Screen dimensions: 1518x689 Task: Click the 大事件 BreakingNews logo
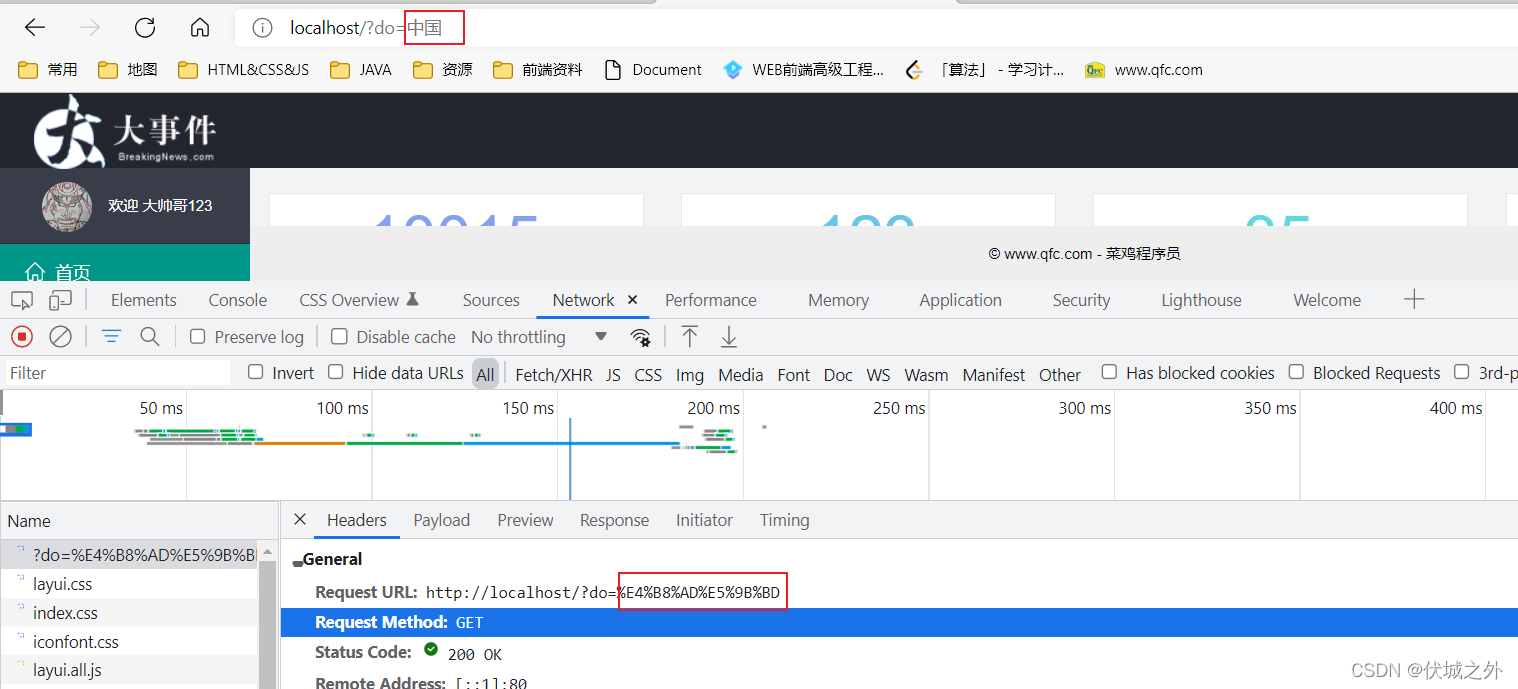(125, 131)
